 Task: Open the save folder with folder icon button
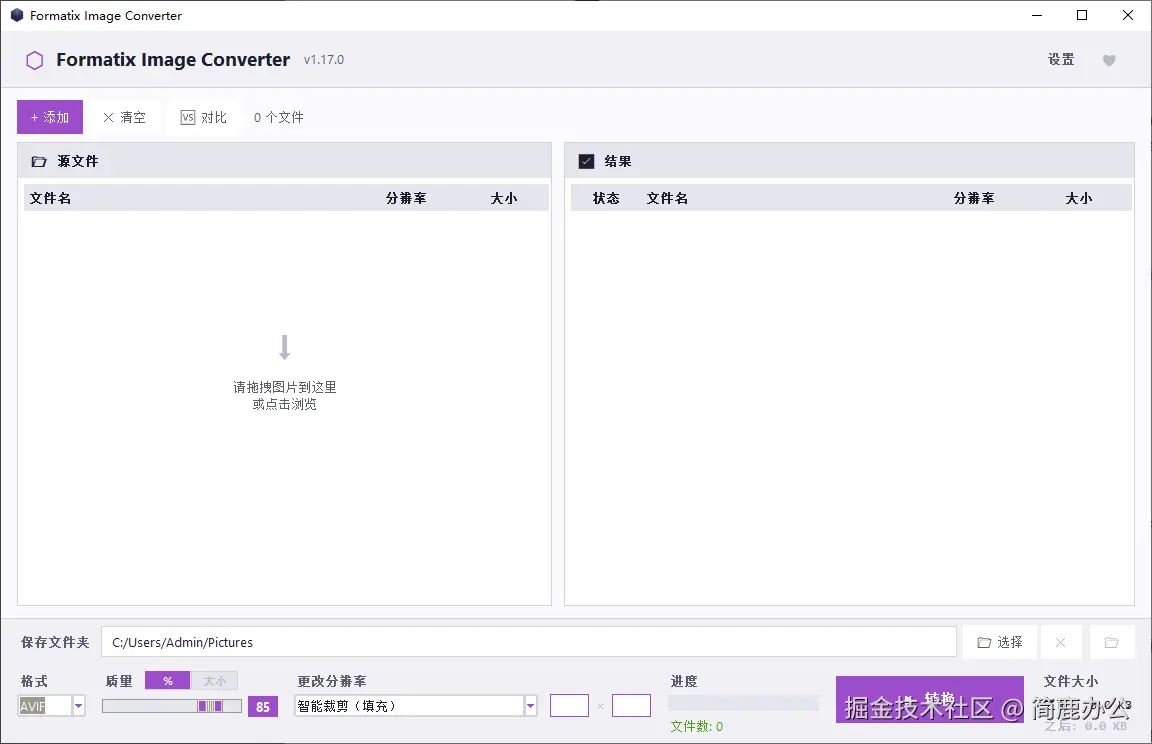1112,642
